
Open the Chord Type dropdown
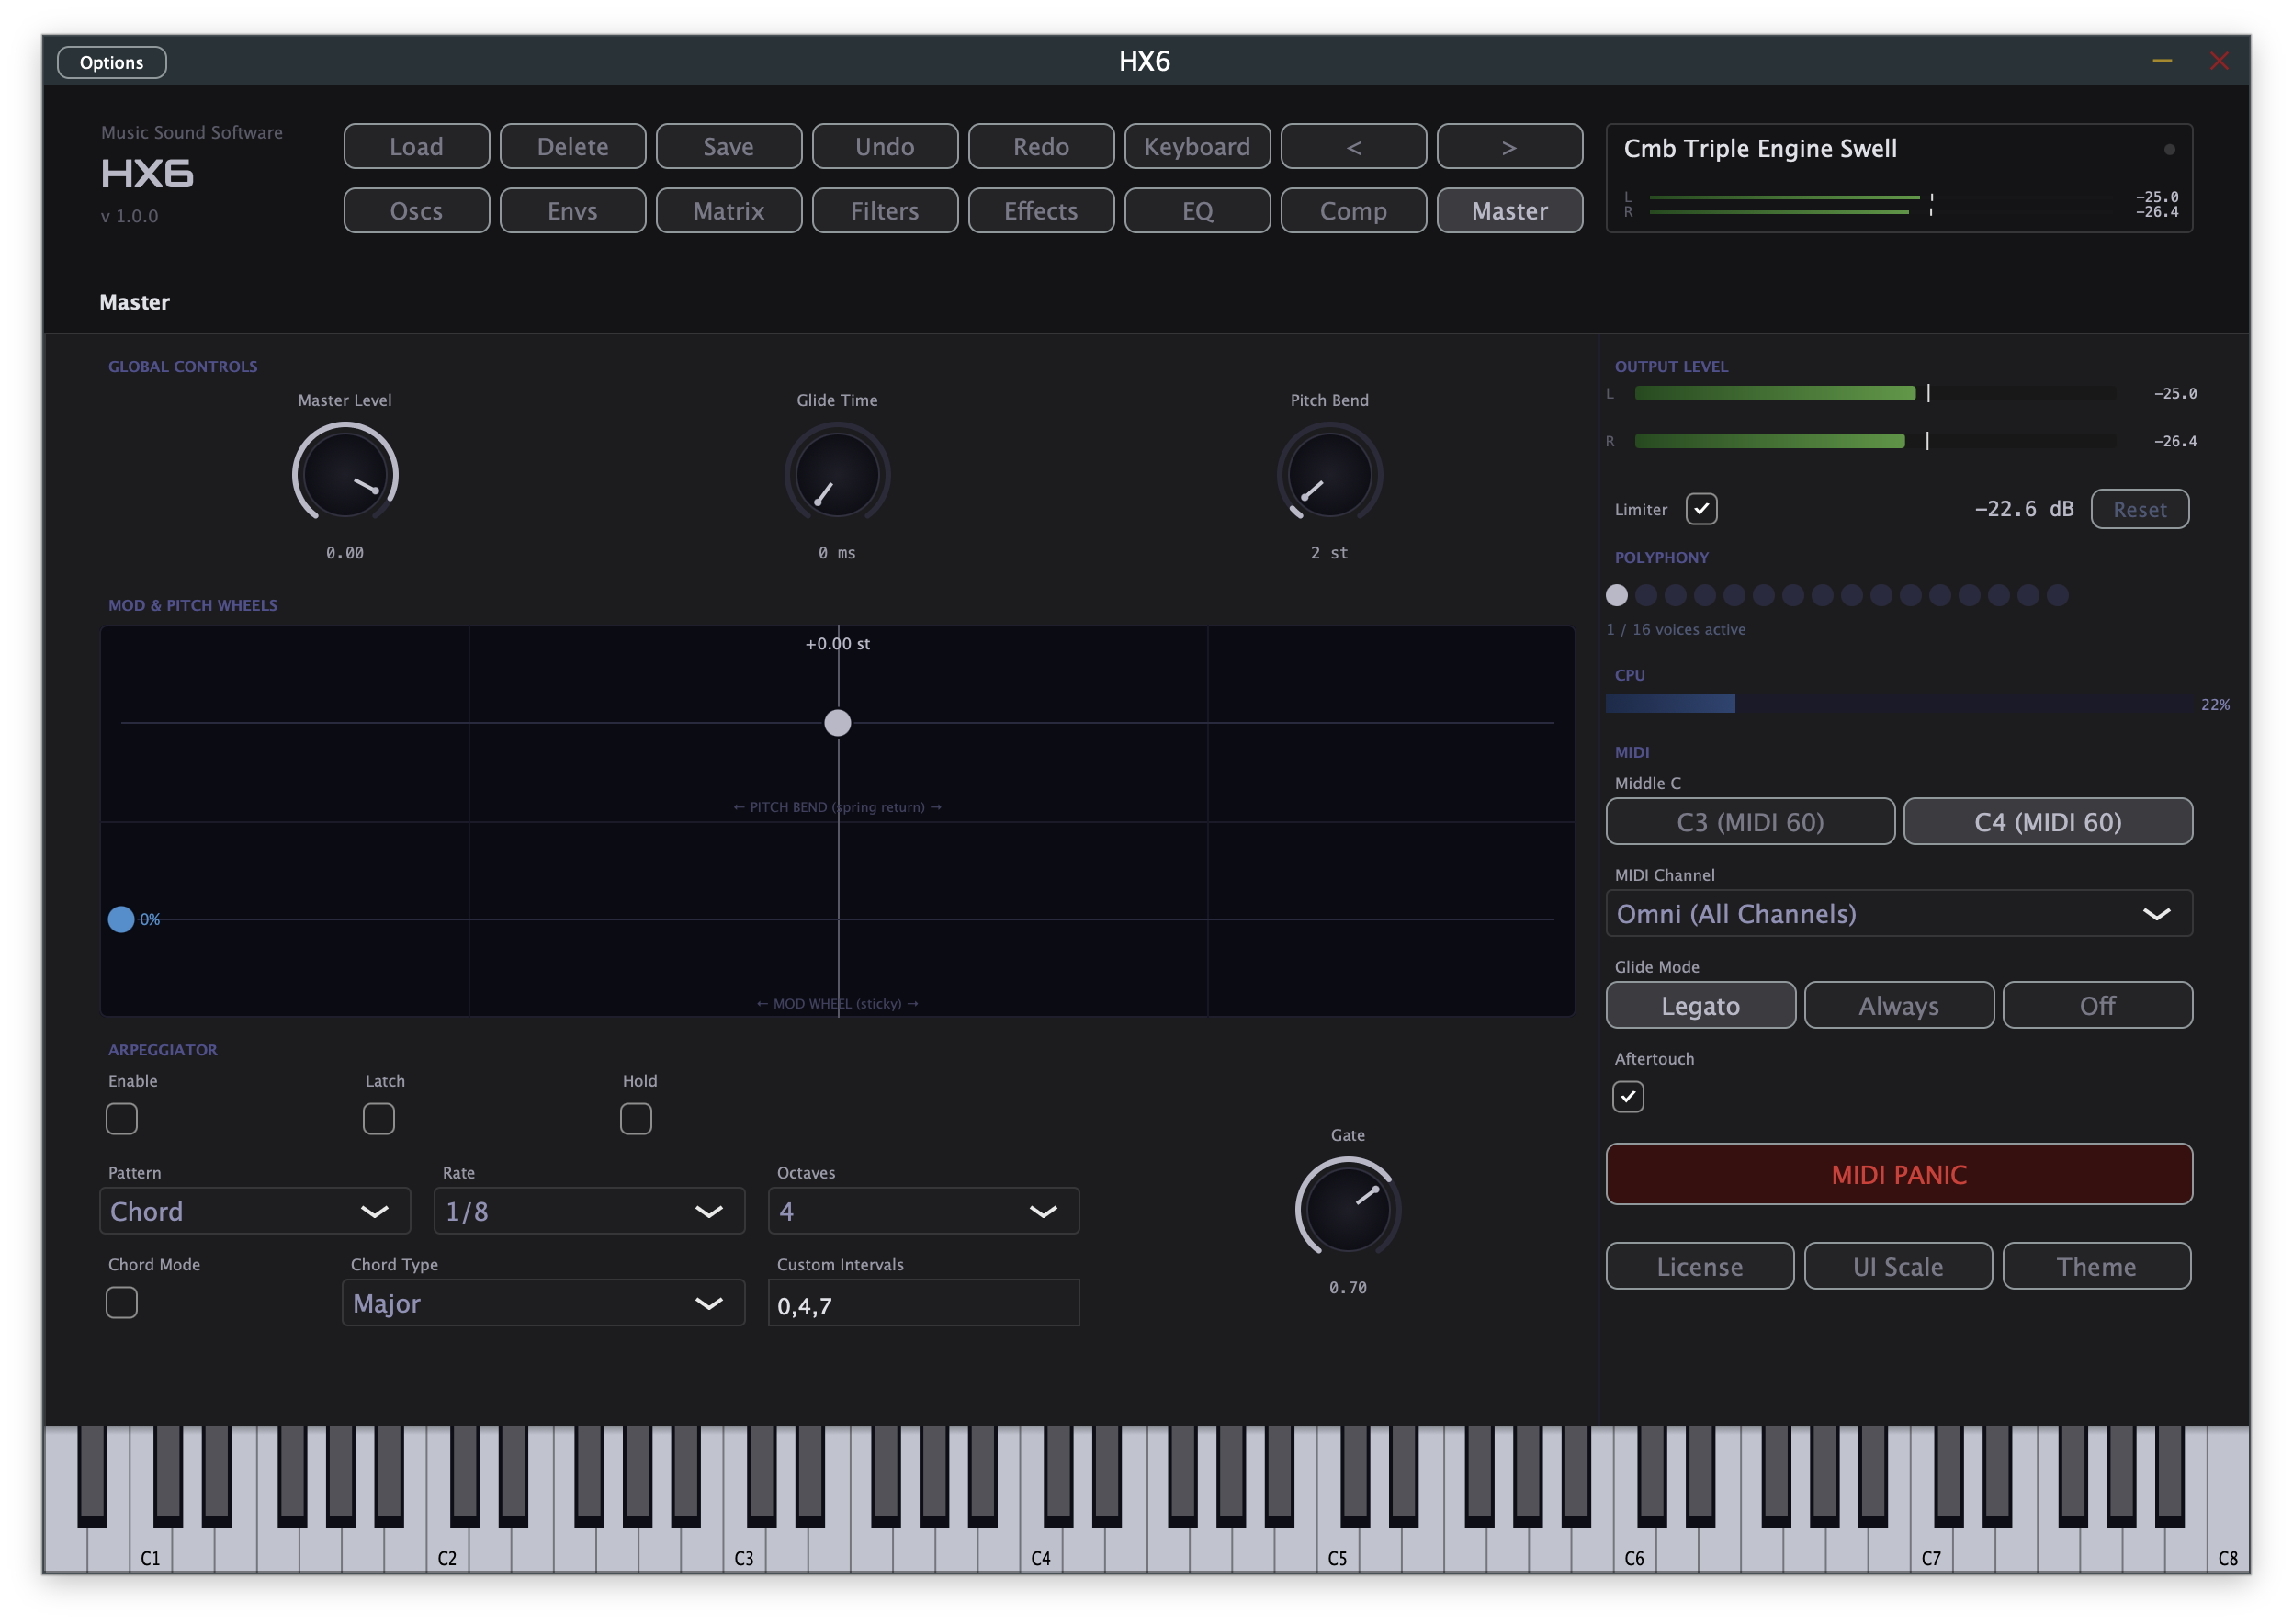click(543, 1304)
